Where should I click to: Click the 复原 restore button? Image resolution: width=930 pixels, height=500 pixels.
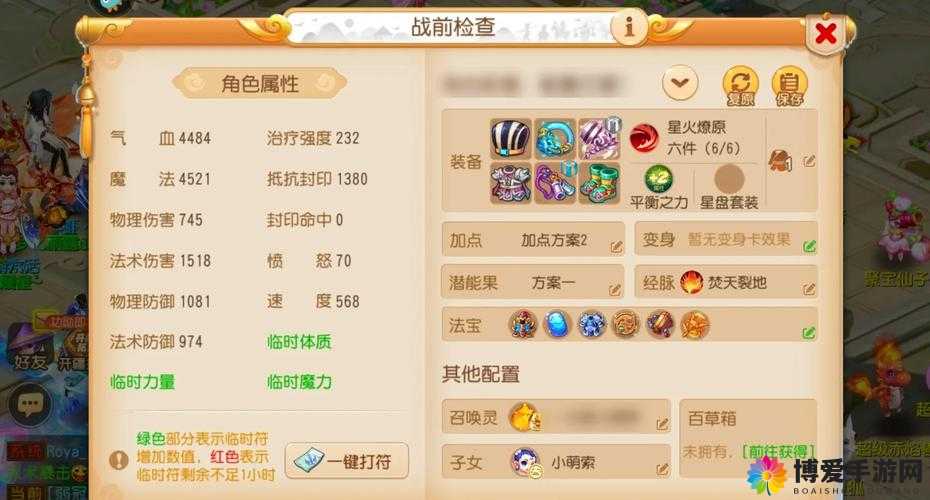tap(740, 85)
